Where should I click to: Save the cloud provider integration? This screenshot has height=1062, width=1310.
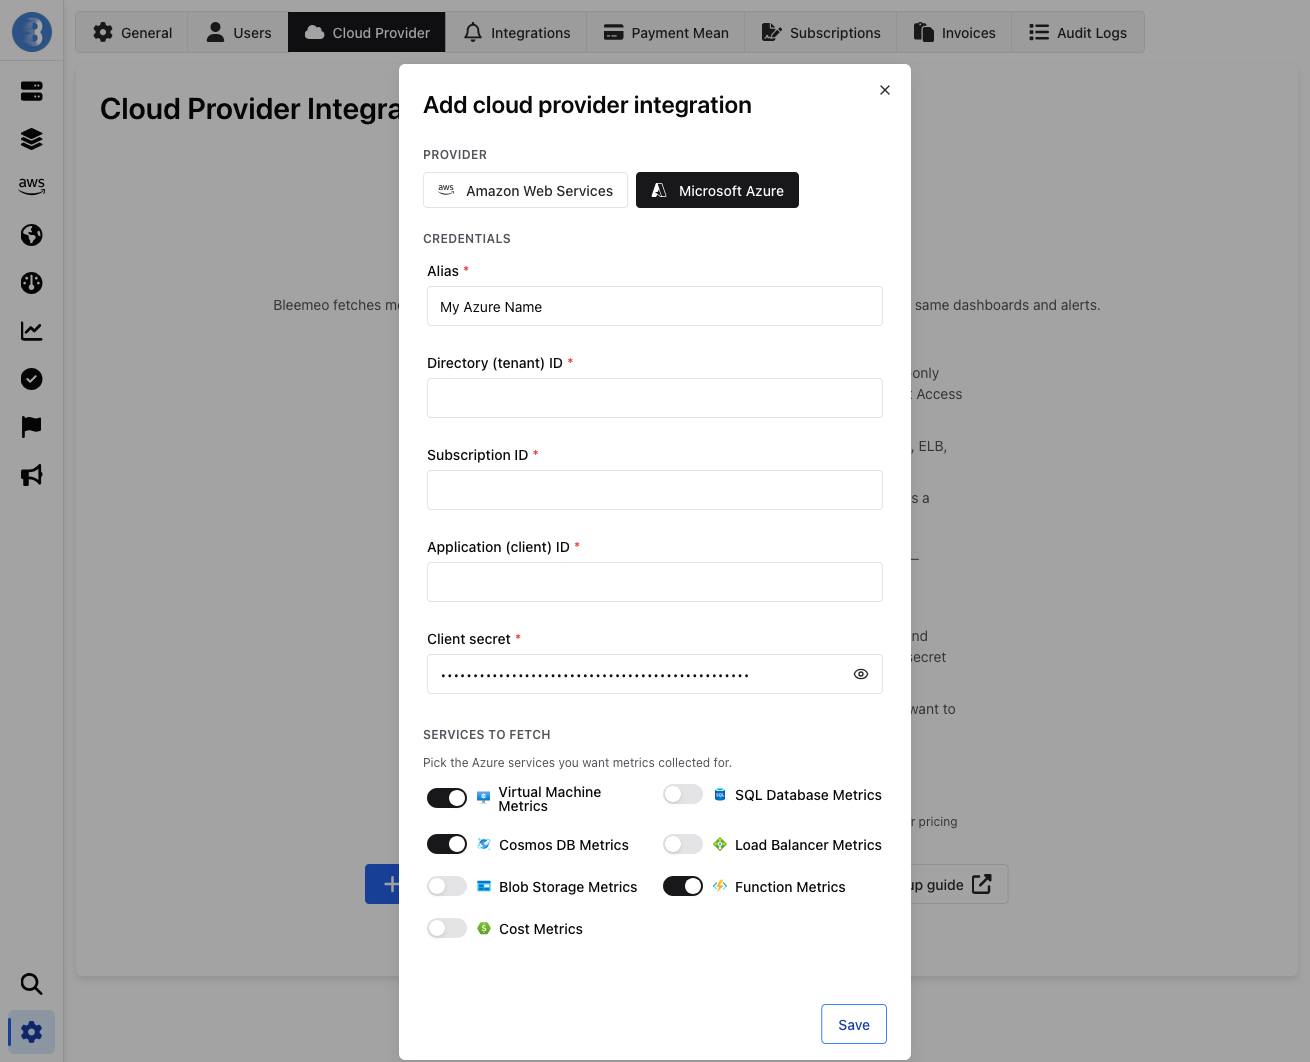(x=854, y=1024)
